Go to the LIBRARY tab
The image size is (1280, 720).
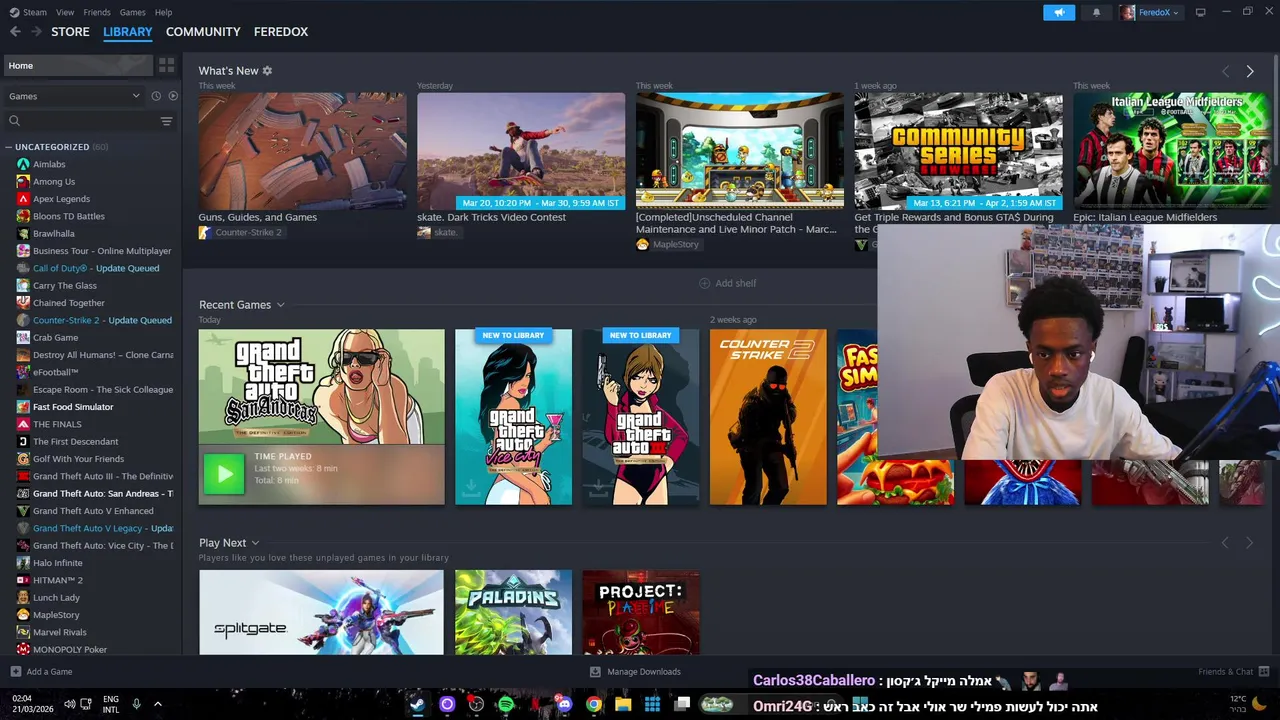coord(128,32)
